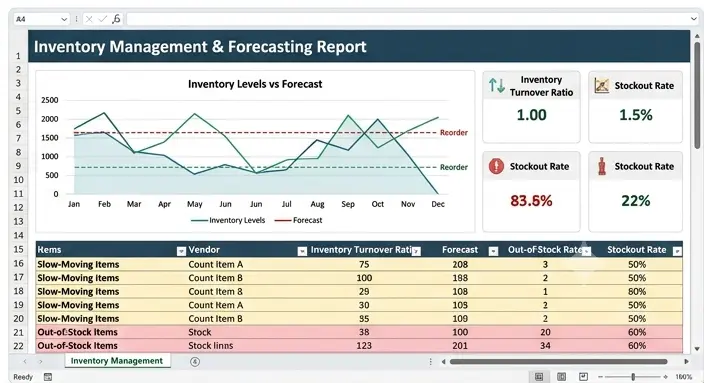Click the 22% stockout rate value
704x383 pixels.
click(x=636, y=200)
